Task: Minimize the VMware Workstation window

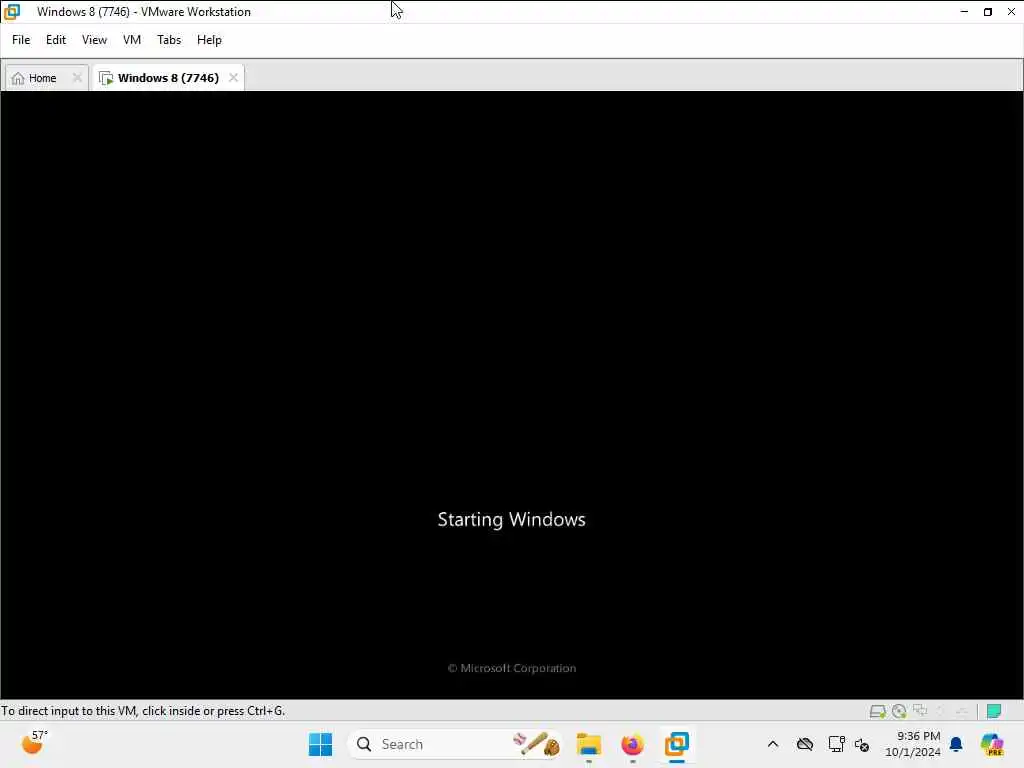Action: pyautogui.click(x=964, y=12)
